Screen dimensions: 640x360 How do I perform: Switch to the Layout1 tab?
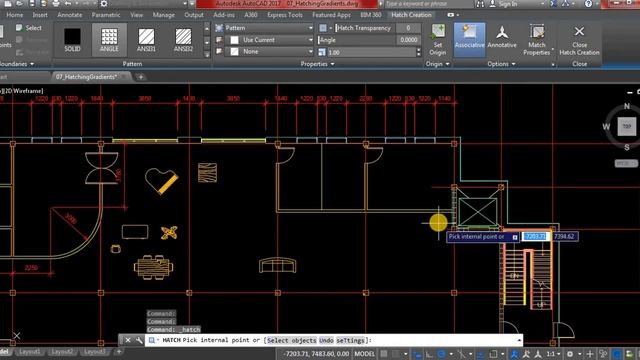click(30, 351)
